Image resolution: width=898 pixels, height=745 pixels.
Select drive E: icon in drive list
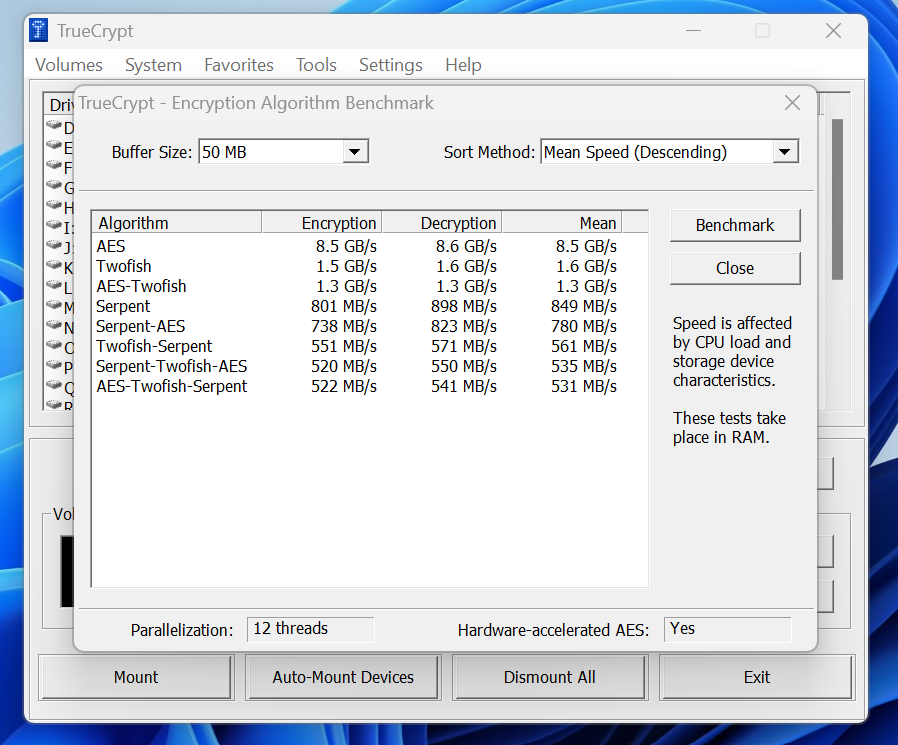tap(54, 145)
